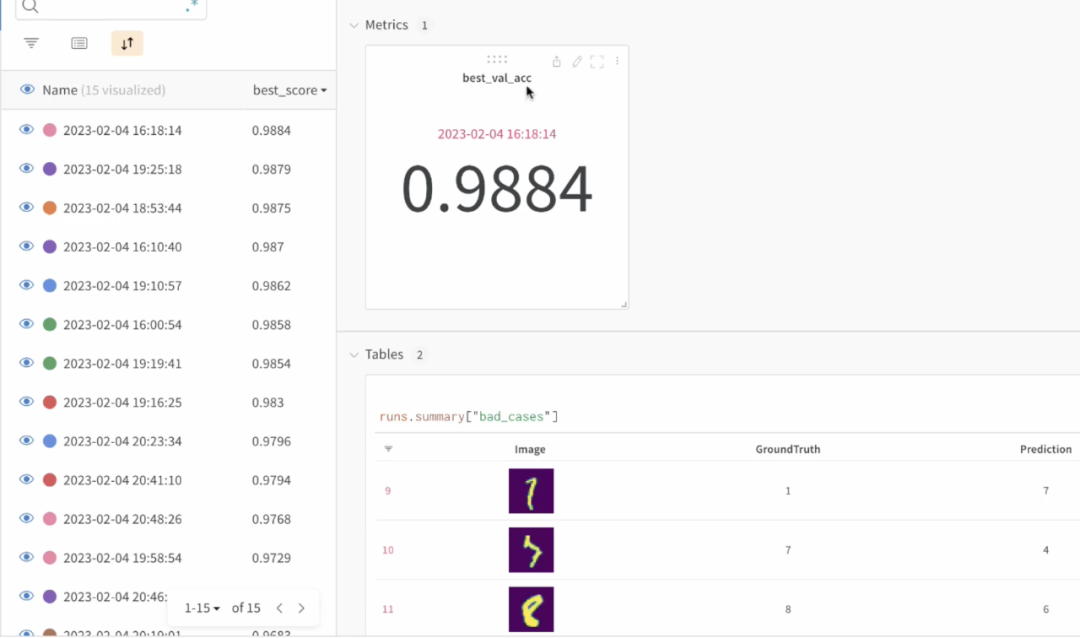Hide run 2023-02-04 16:00:54

coord(26,324)
